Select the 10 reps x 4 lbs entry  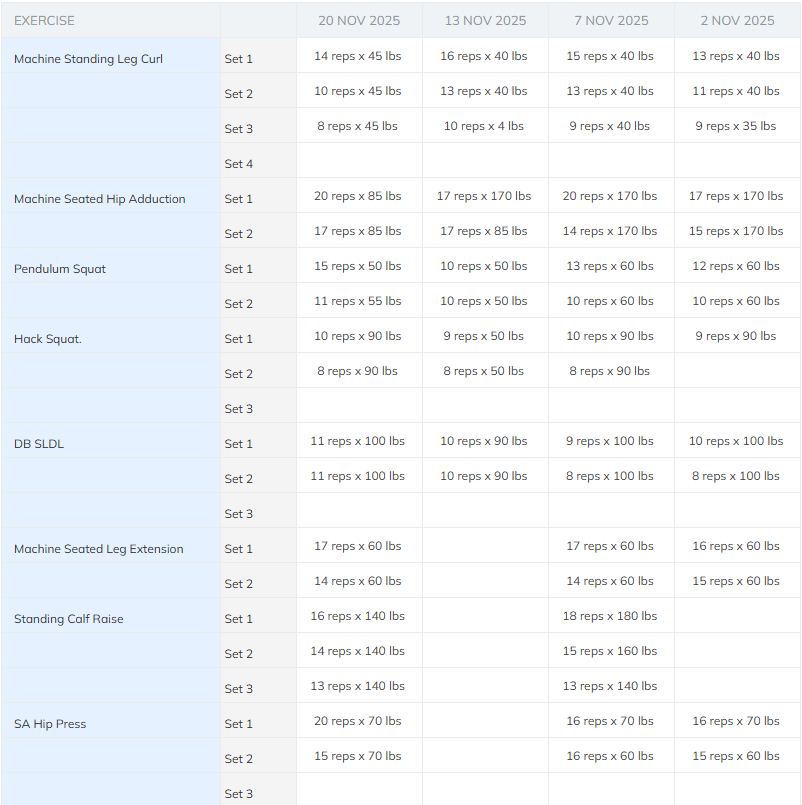click(484, 126)
